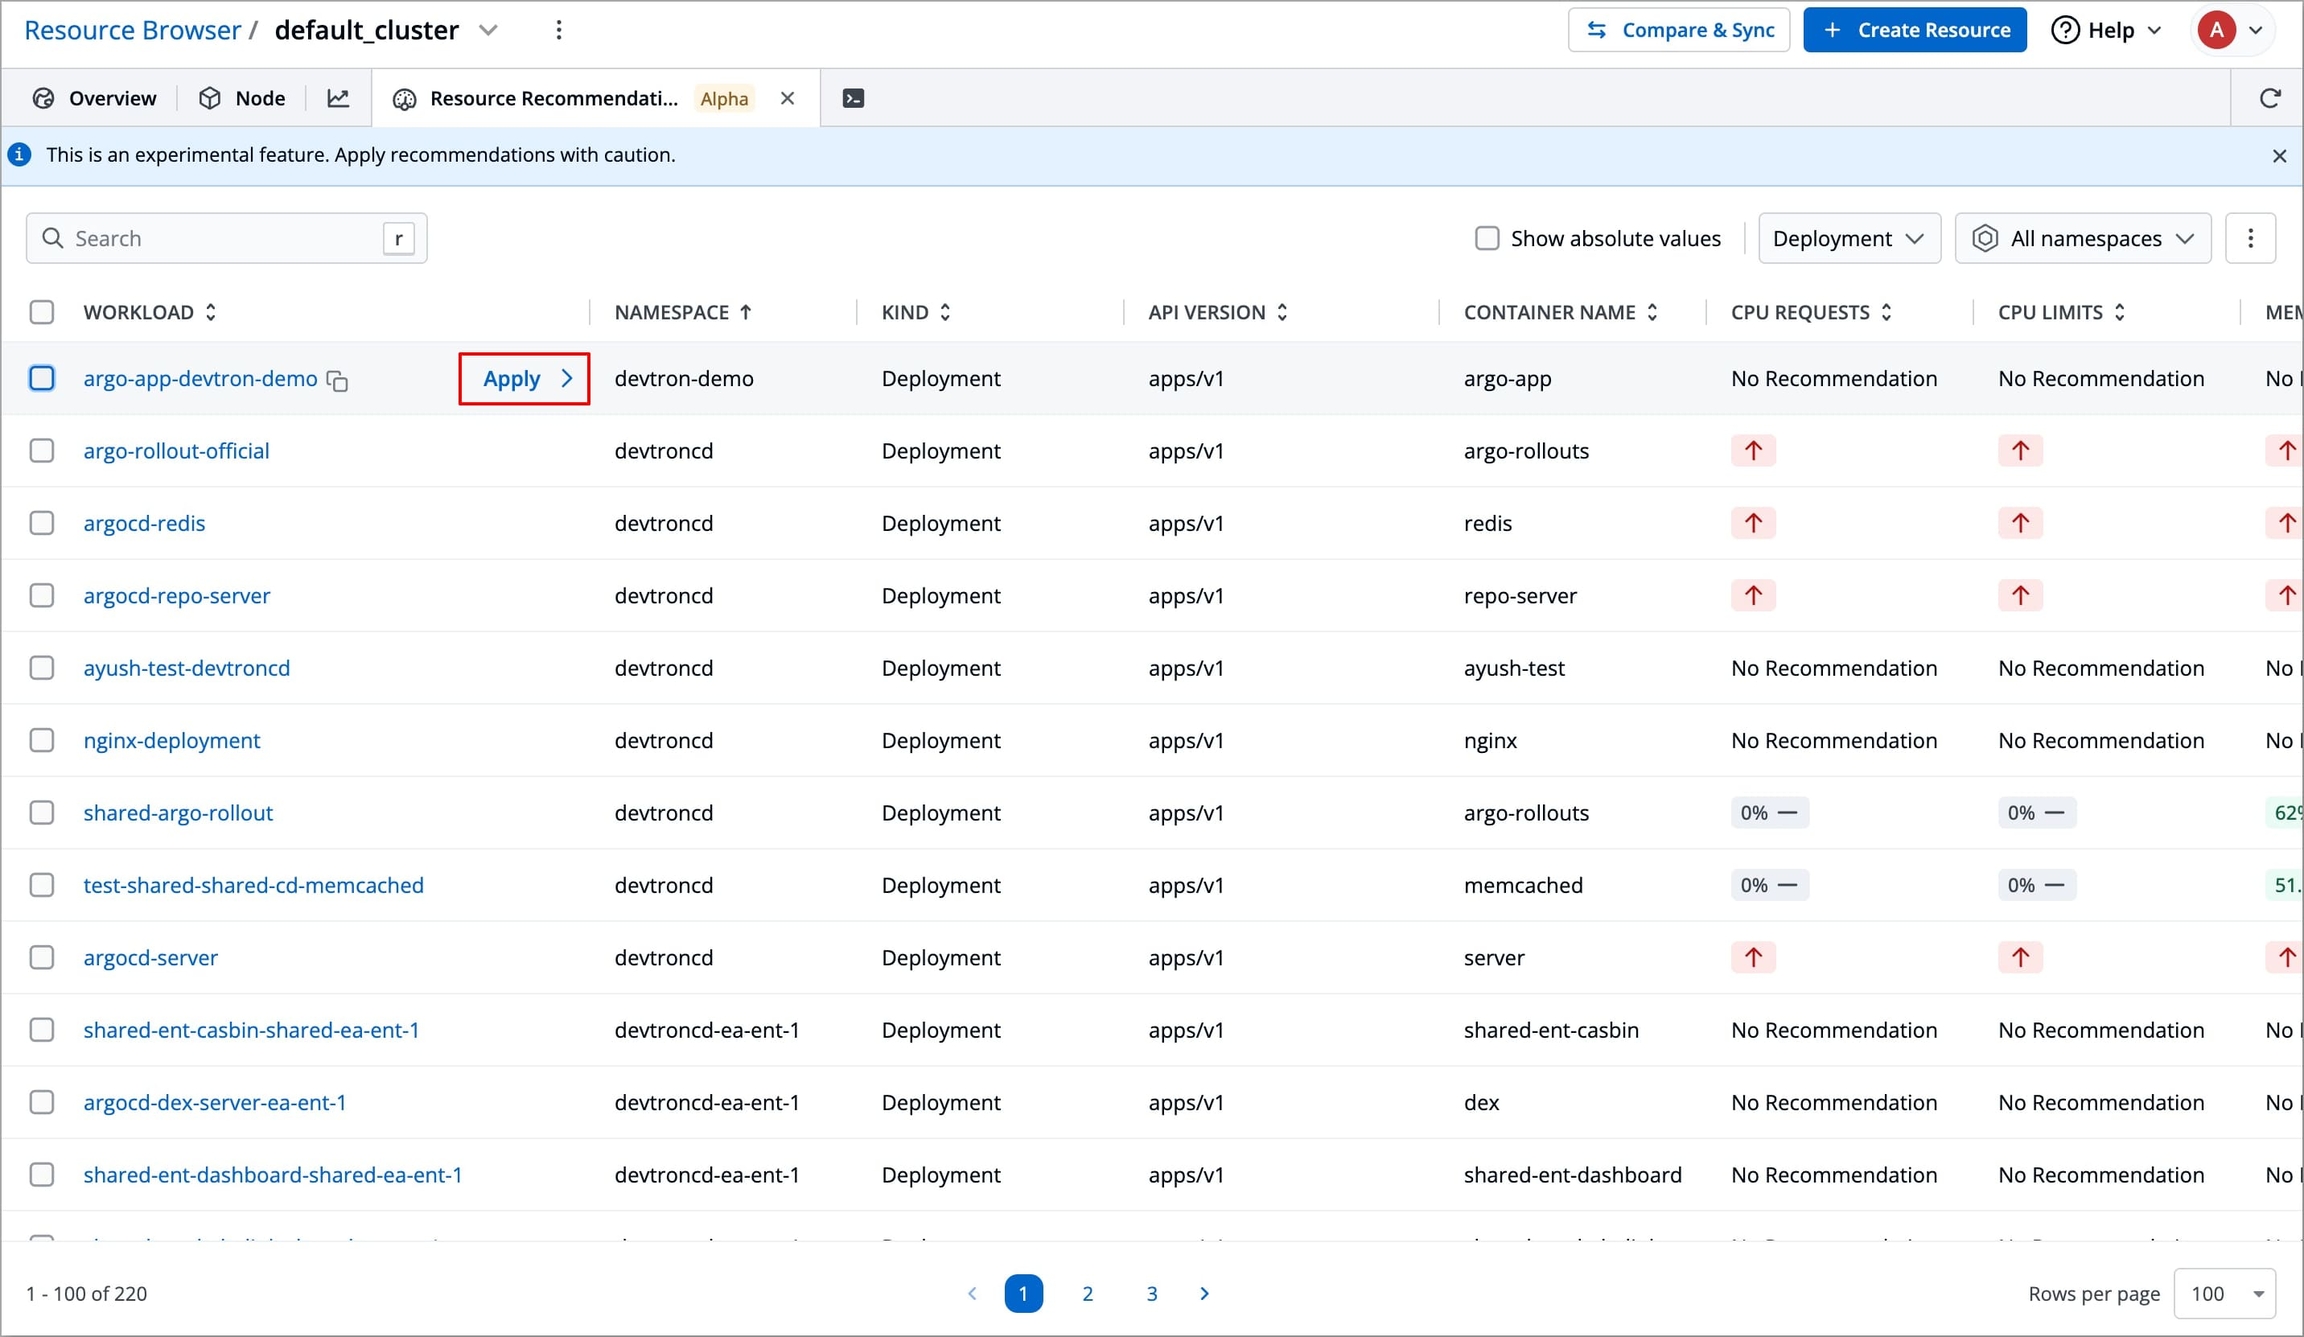Open the argocd-repo-server workload link
This screenshot has height=1337, width=2304.
[x=177, y=595]
